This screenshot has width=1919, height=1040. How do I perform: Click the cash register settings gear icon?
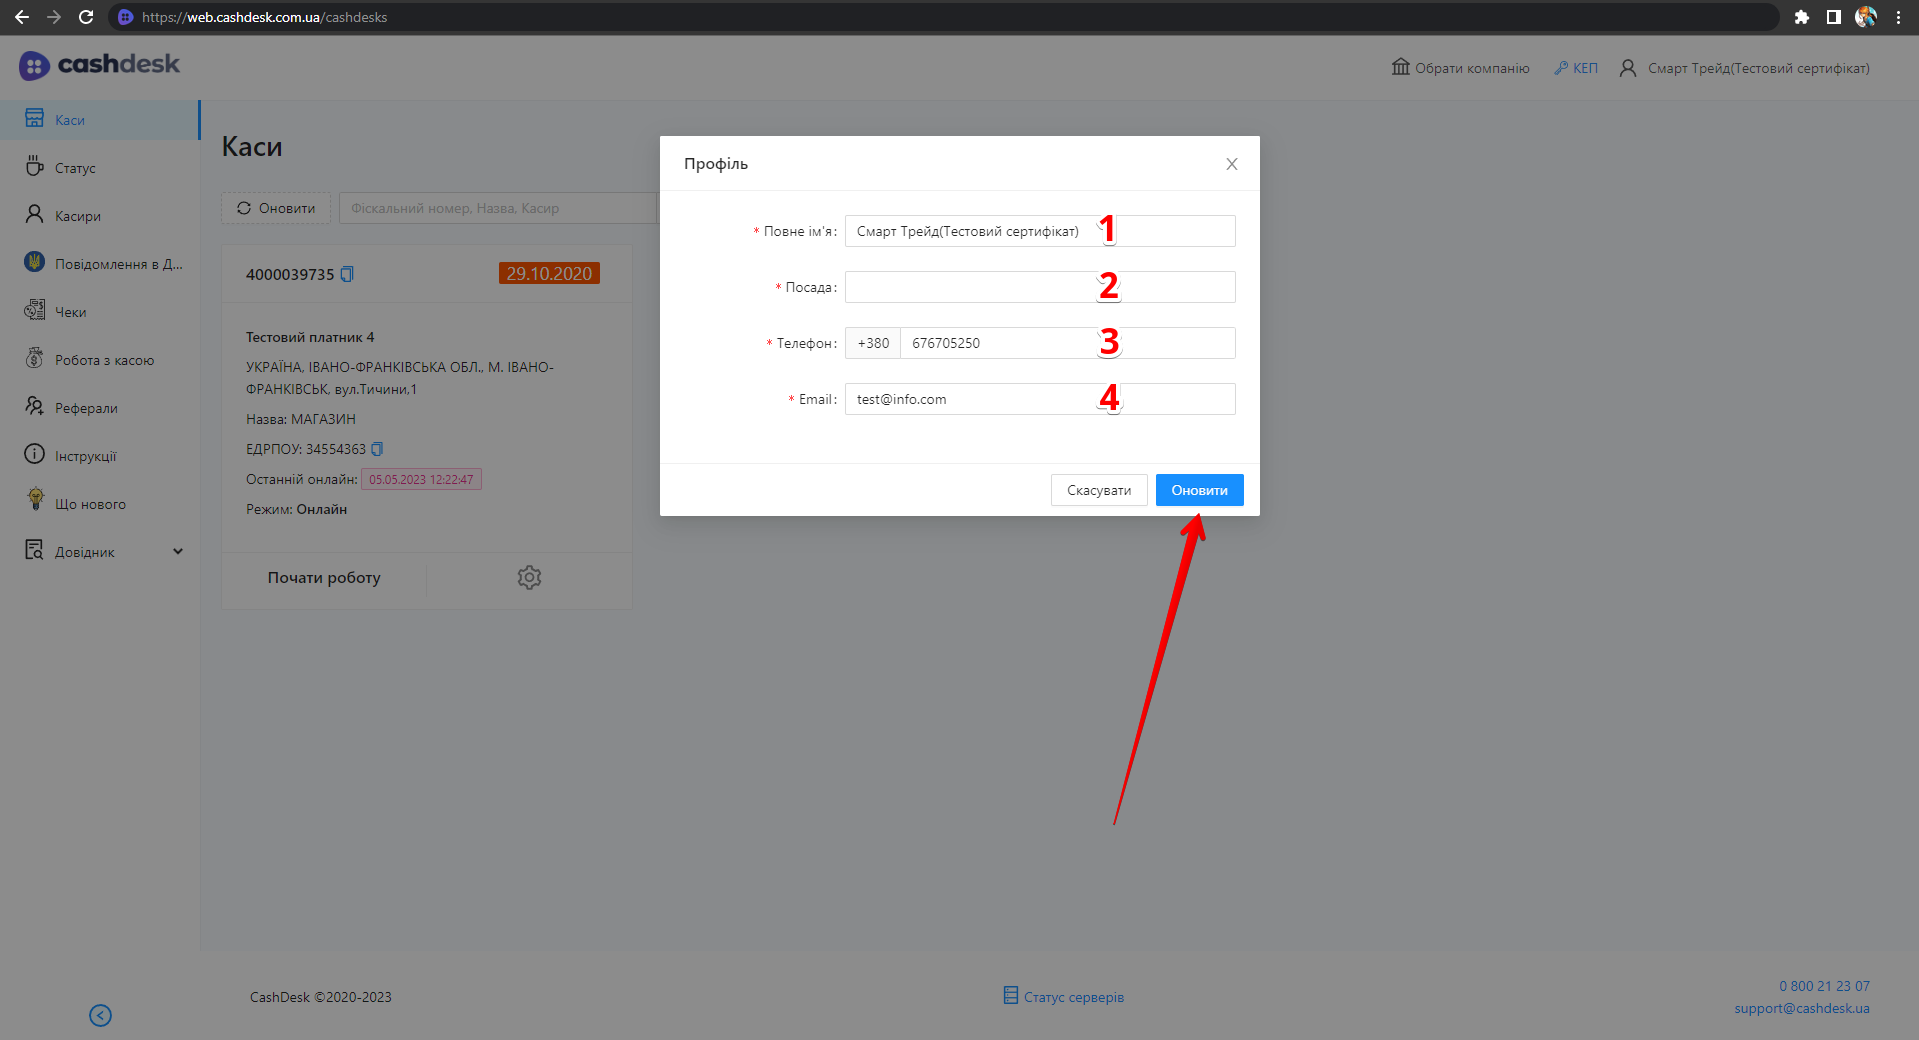529,578
